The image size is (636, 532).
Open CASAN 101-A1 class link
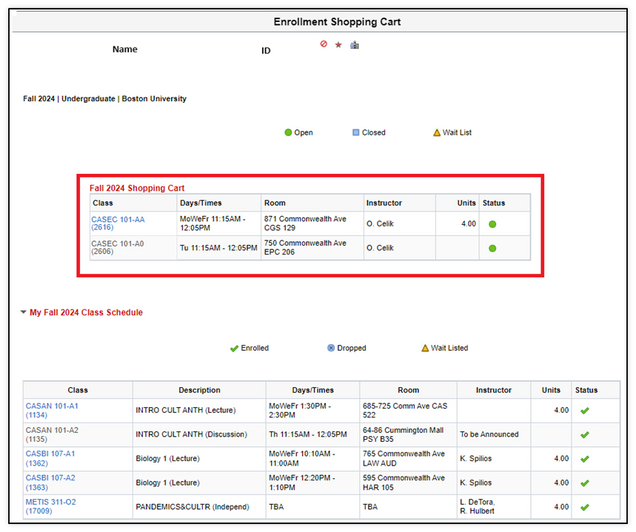(52, 410)
